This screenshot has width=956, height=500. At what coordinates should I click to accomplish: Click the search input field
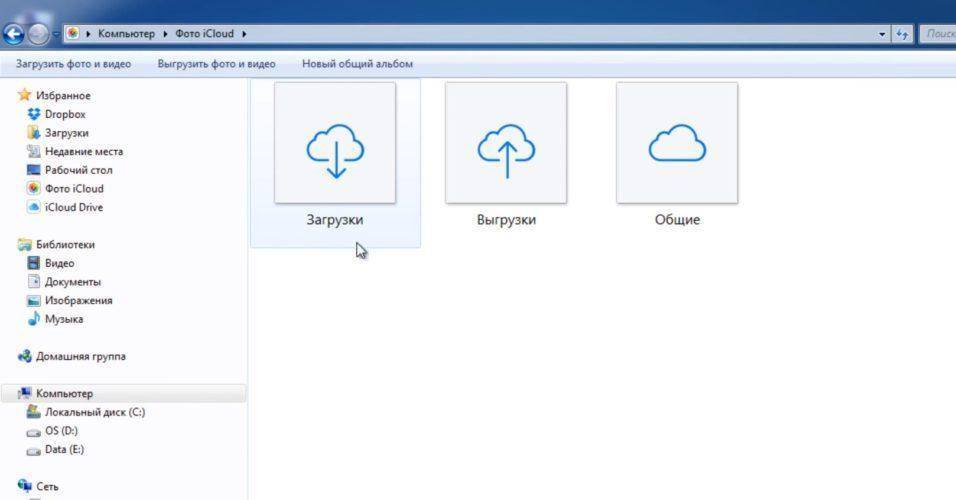[x=938, y=34]
